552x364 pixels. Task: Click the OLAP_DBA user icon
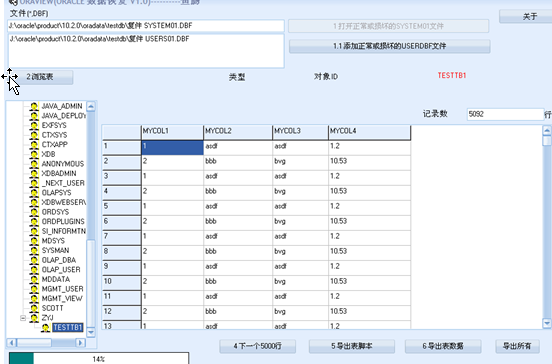point(34,260)
